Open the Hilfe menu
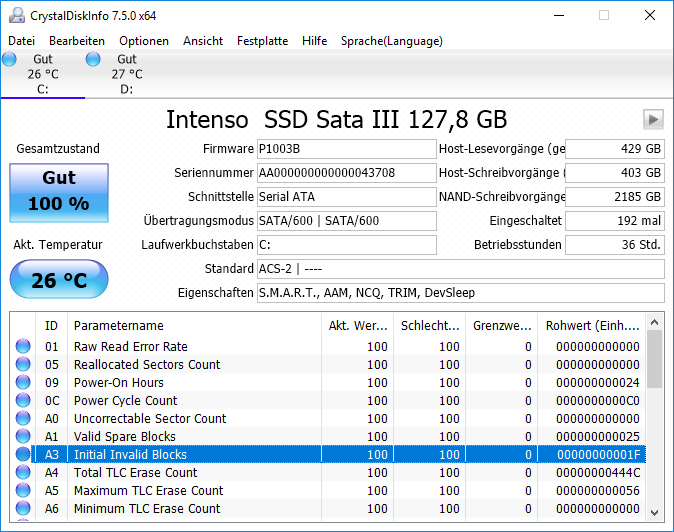 point(315,41)
